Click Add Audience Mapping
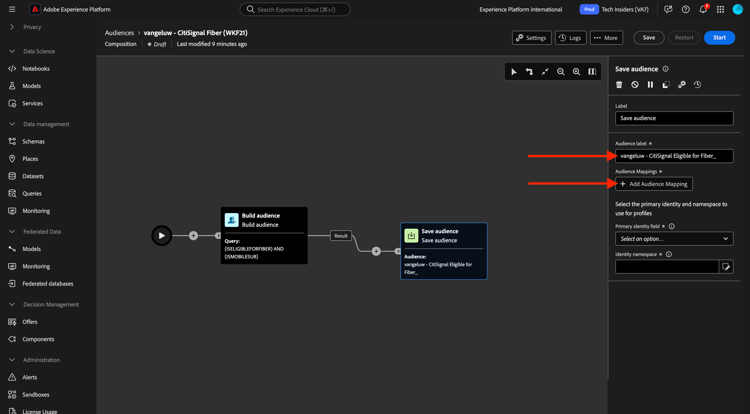 (653, 184)
